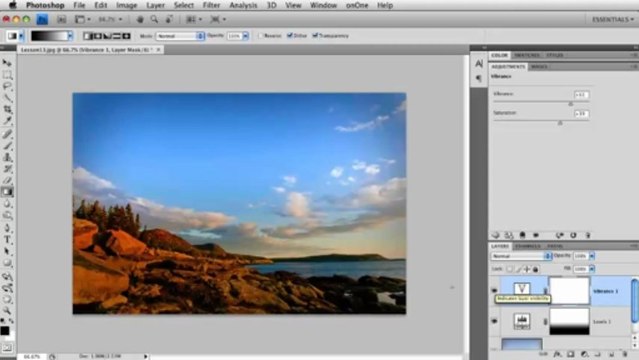The width and height of the screenshot is (639, 360).
Task: Toggle lock all in Layers panel
Action: click(535, 269)
